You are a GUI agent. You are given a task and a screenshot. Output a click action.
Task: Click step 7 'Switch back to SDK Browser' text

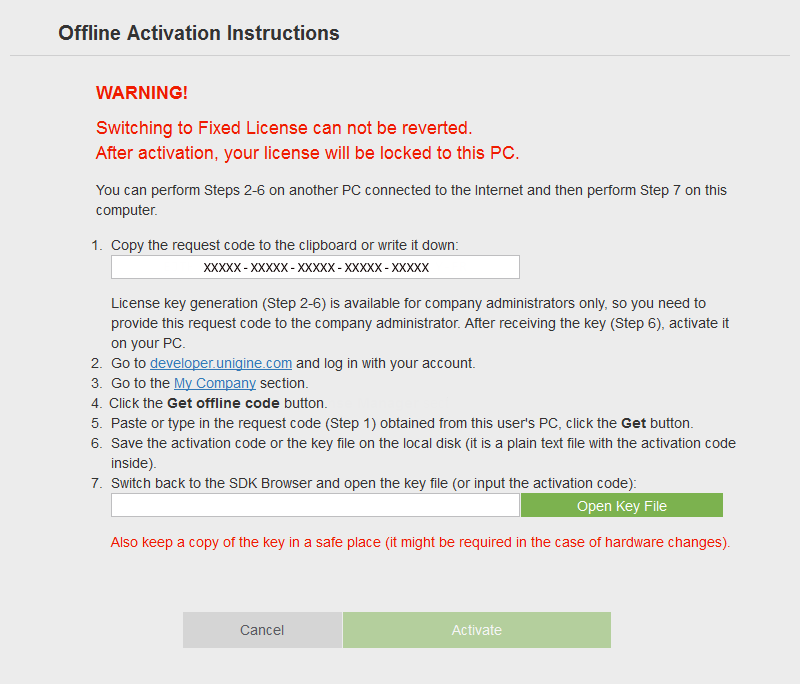373,483
